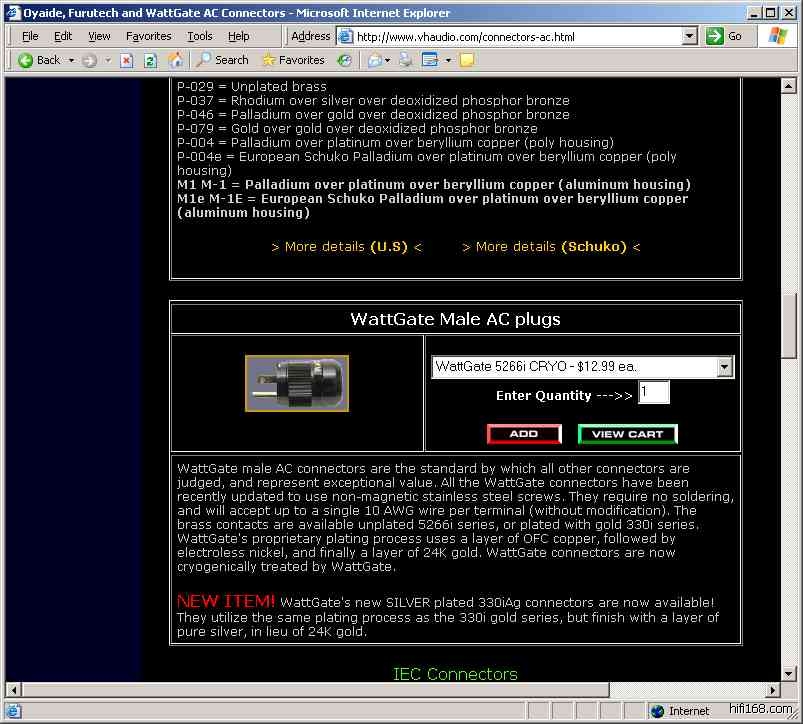The width and height of the screenshot is (803, 724).
Task: Open the View menu
Action: click(x=99, y=36)
